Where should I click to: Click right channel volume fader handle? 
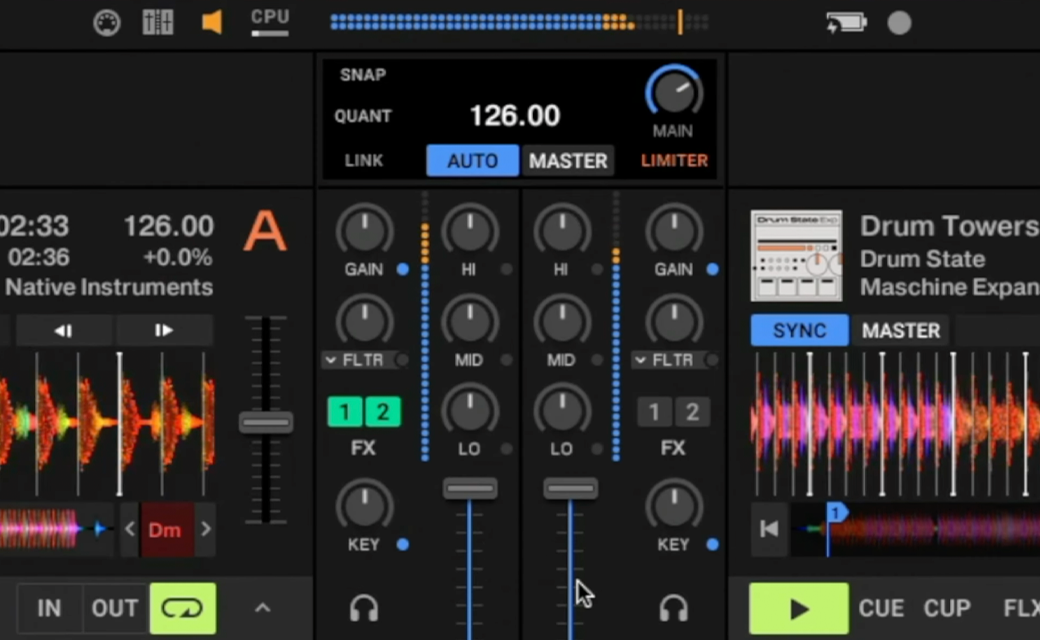point(570,489)
